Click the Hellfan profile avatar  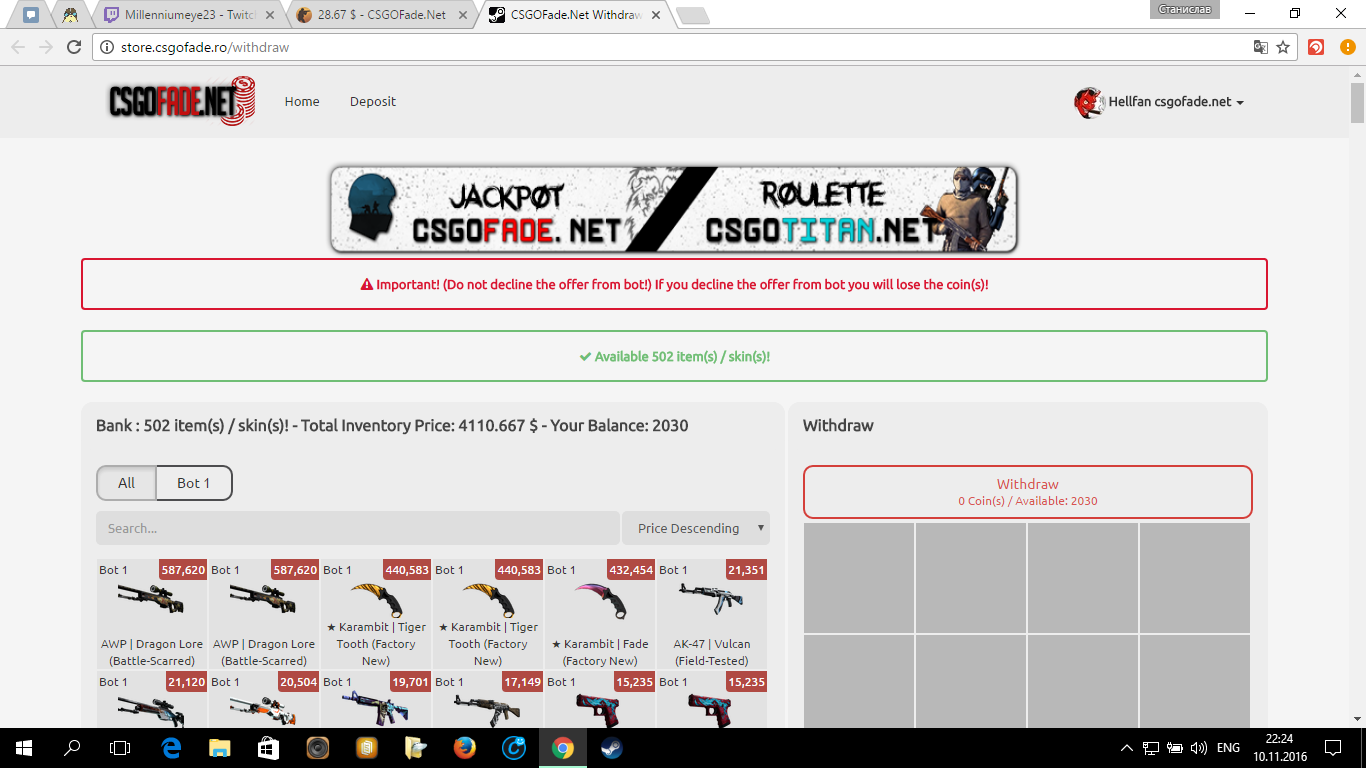[x=1089, y=102]
